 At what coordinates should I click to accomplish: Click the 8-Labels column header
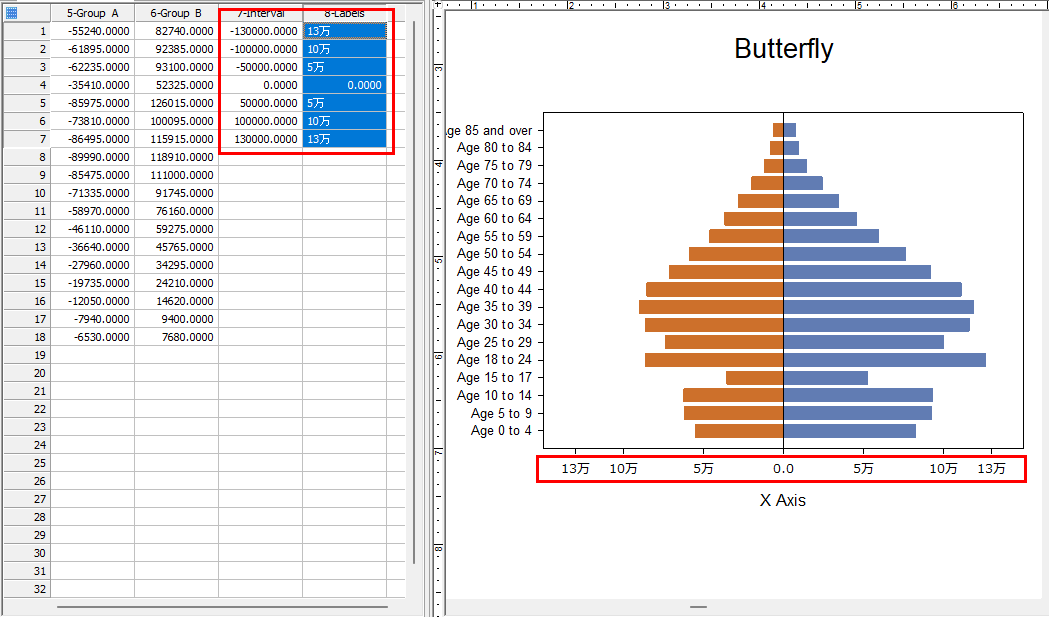tap(344, 13)
